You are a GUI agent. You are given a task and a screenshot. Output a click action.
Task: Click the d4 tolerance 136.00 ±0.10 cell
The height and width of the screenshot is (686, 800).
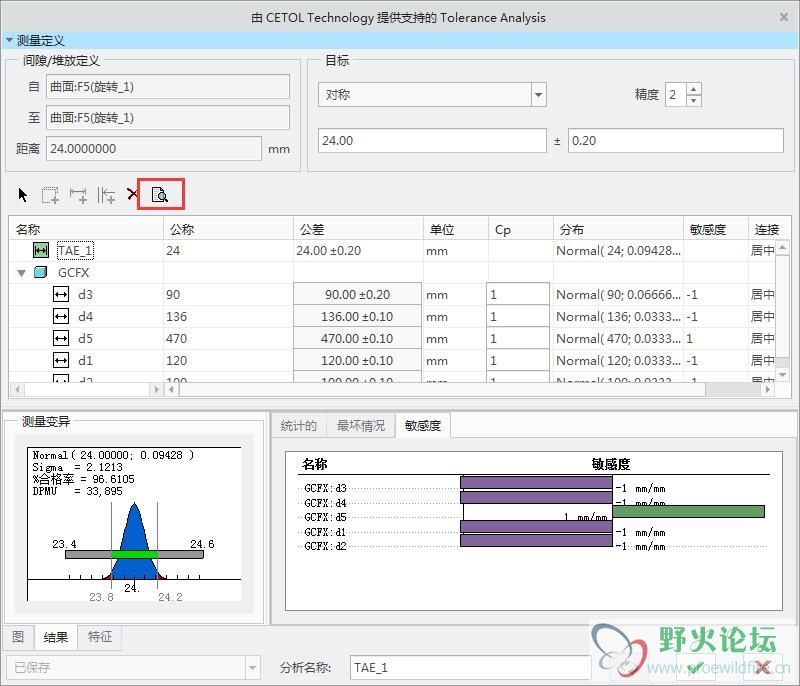tap(357, 316)
